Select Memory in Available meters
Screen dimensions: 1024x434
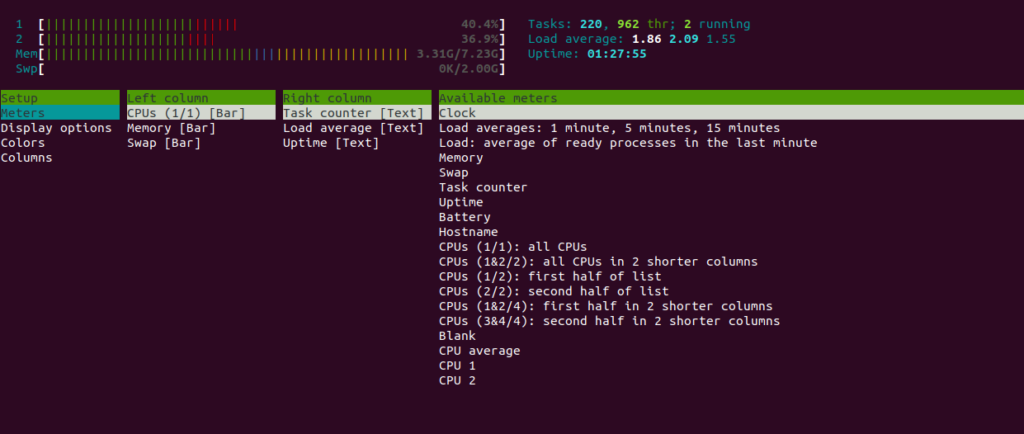click(x=461, y=157)
